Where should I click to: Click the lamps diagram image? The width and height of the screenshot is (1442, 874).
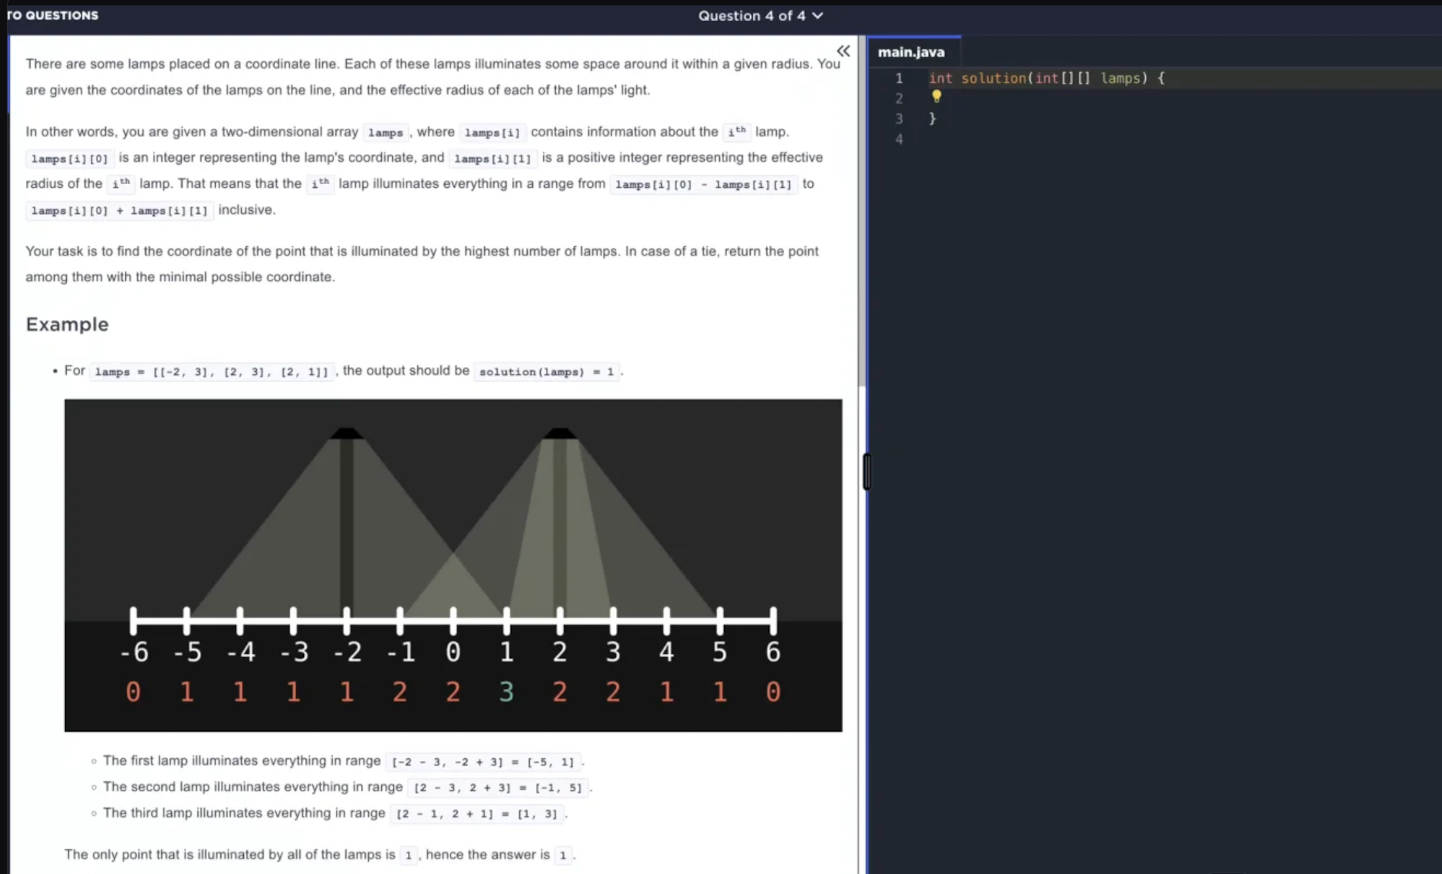(x=453, y=565)
